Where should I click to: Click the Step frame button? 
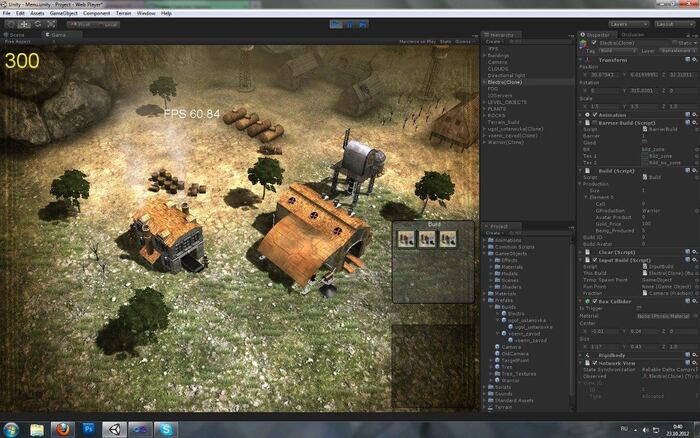pyautogui.click(x=362, y=25)
